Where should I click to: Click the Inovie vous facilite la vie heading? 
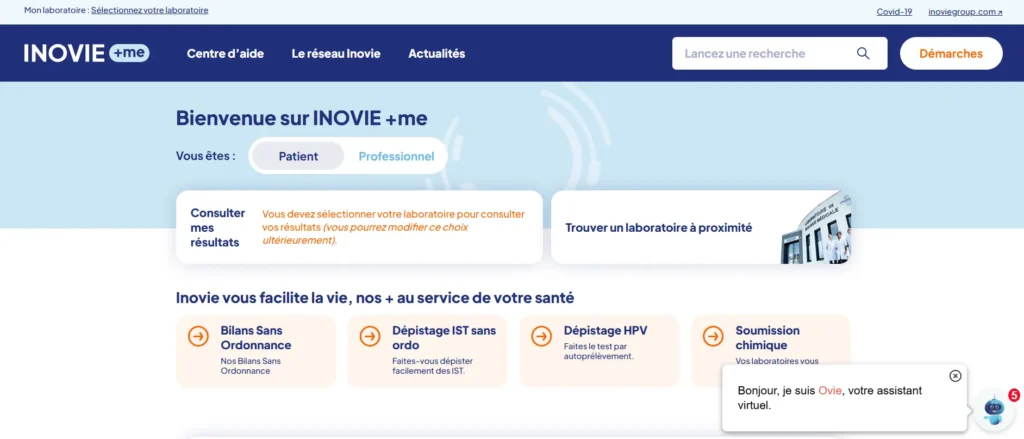(x=375, y=298)
